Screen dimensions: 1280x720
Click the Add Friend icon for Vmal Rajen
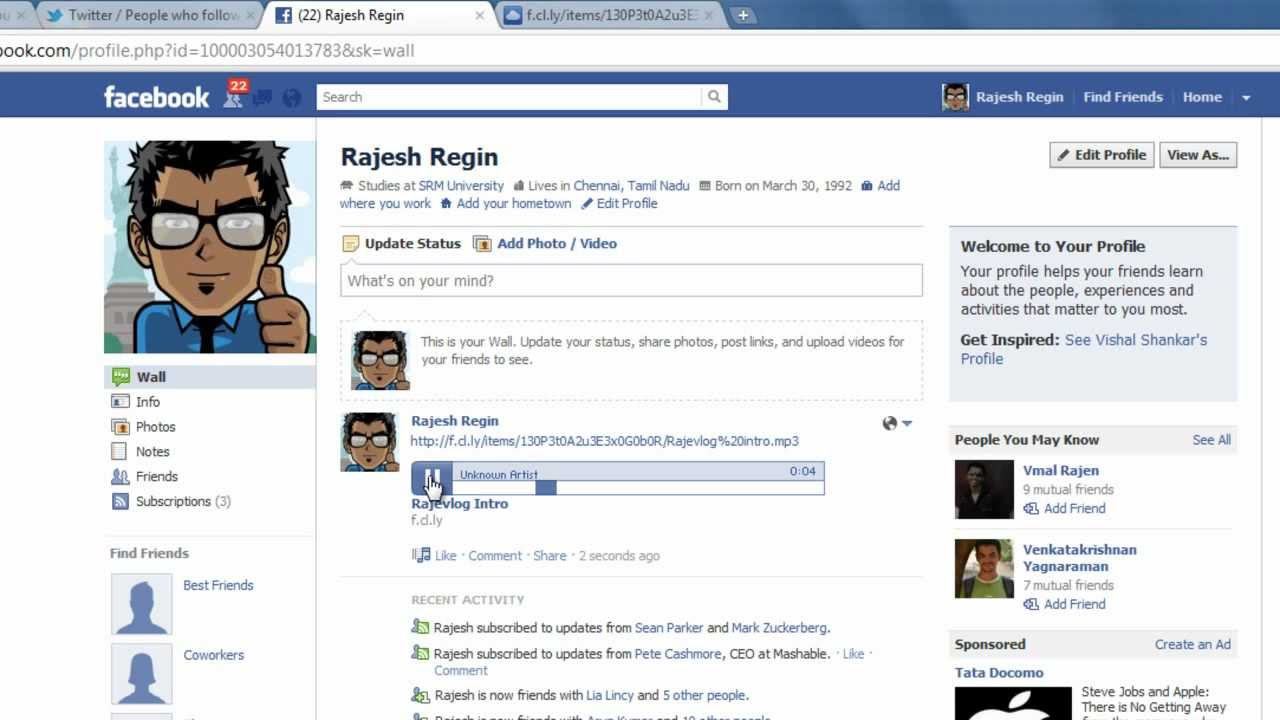point(1031,509)
